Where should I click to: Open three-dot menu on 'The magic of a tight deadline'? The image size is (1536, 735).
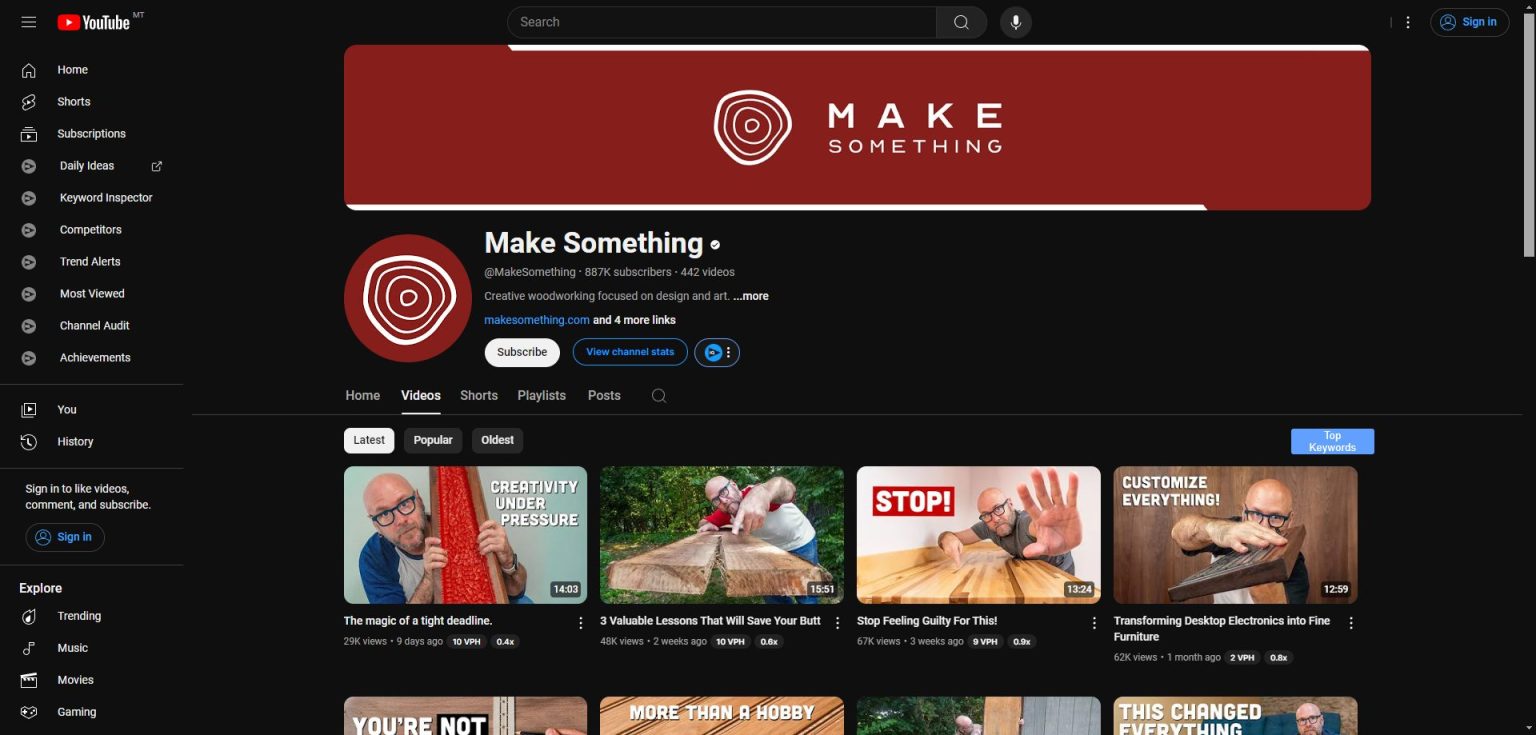[x=581, y=622]
